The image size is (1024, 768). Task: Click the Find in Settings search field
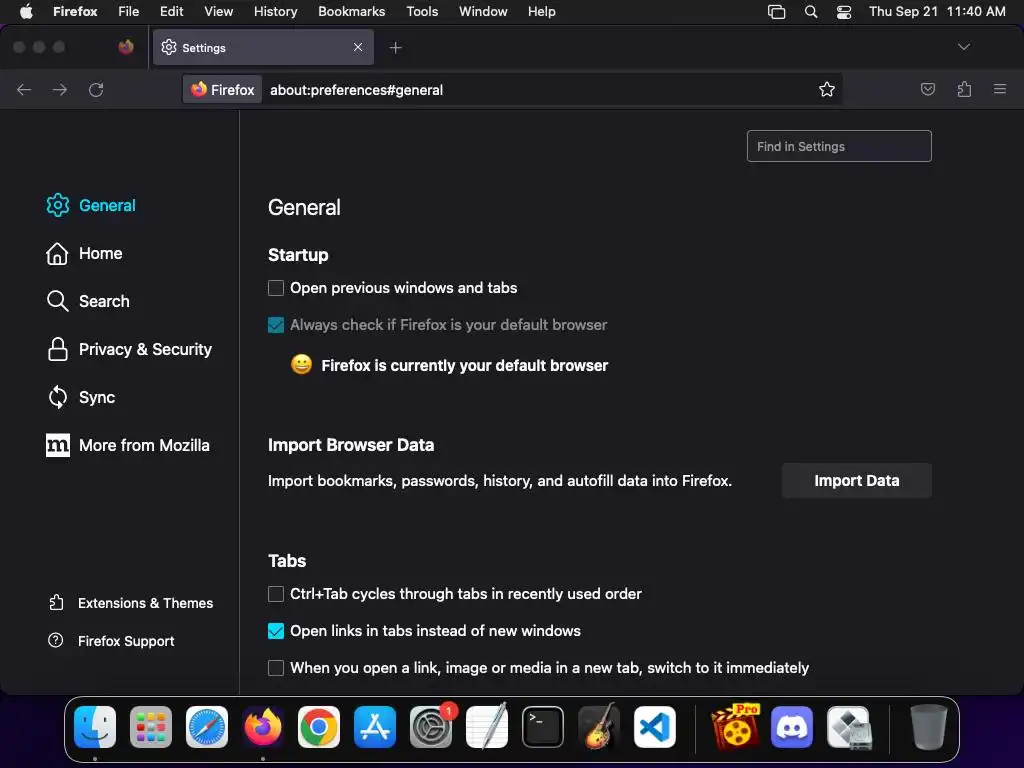click(839, 146)
